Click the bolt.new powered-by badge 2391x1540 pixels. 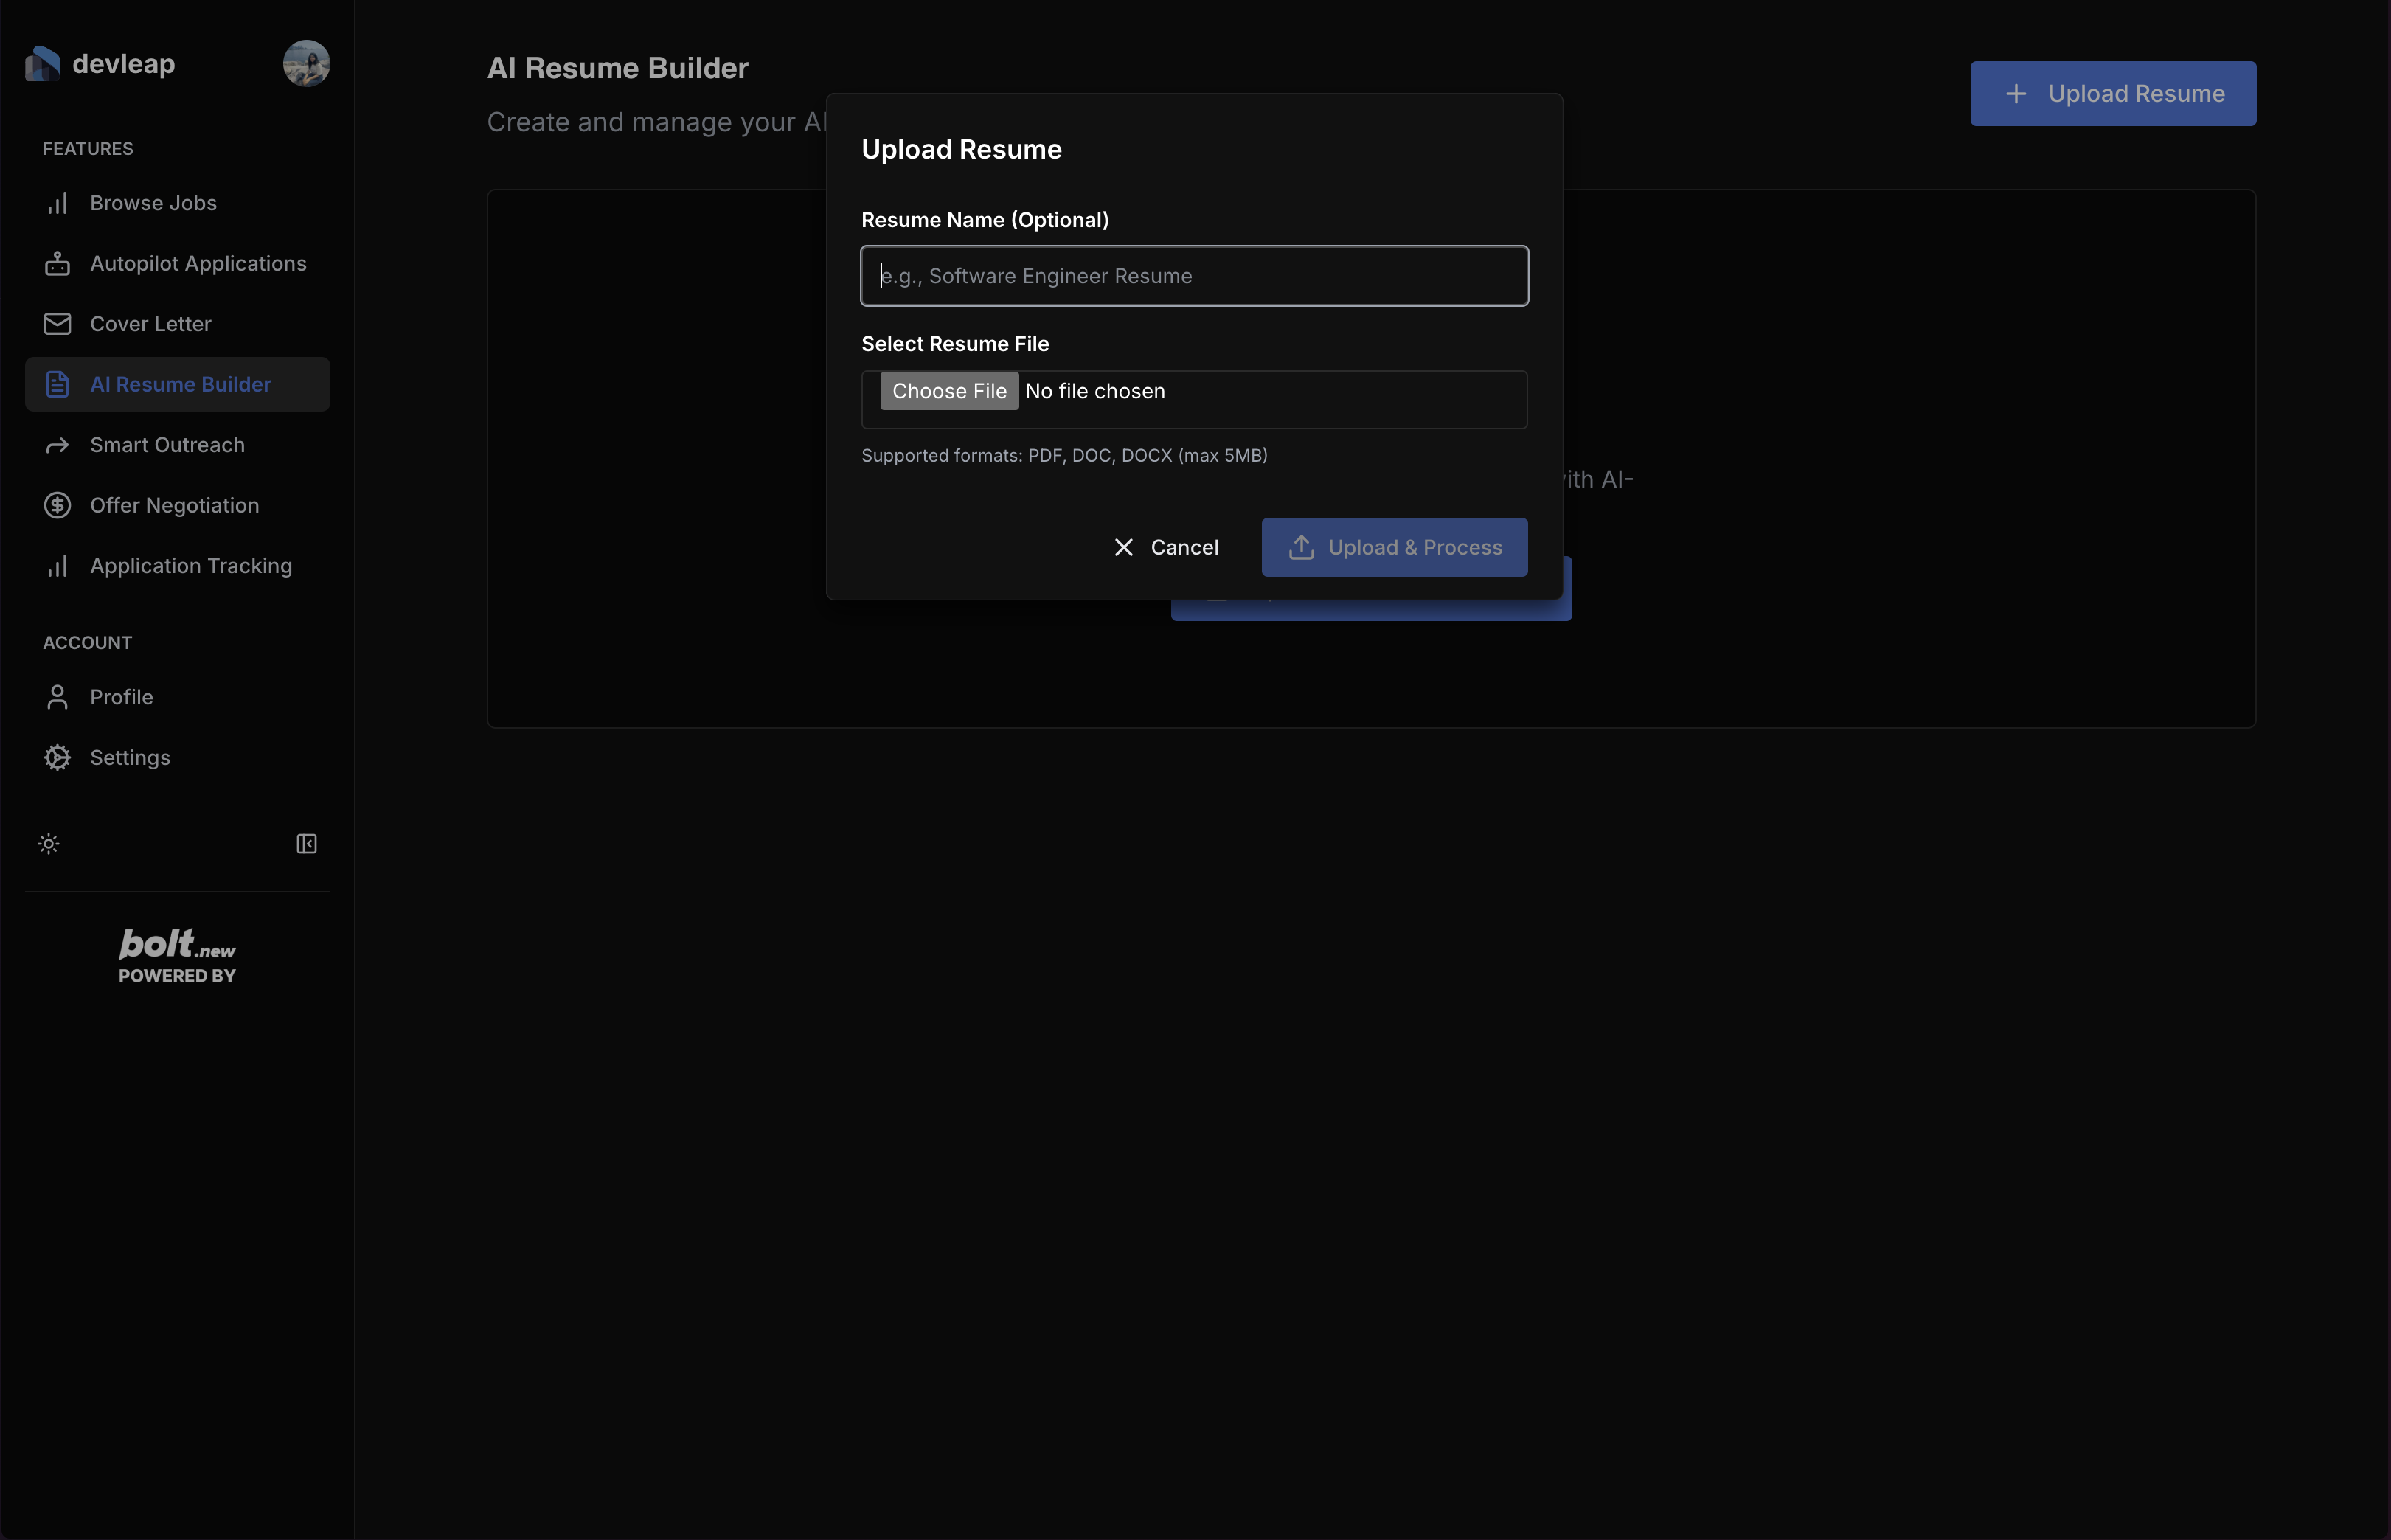tap(177, 956)
